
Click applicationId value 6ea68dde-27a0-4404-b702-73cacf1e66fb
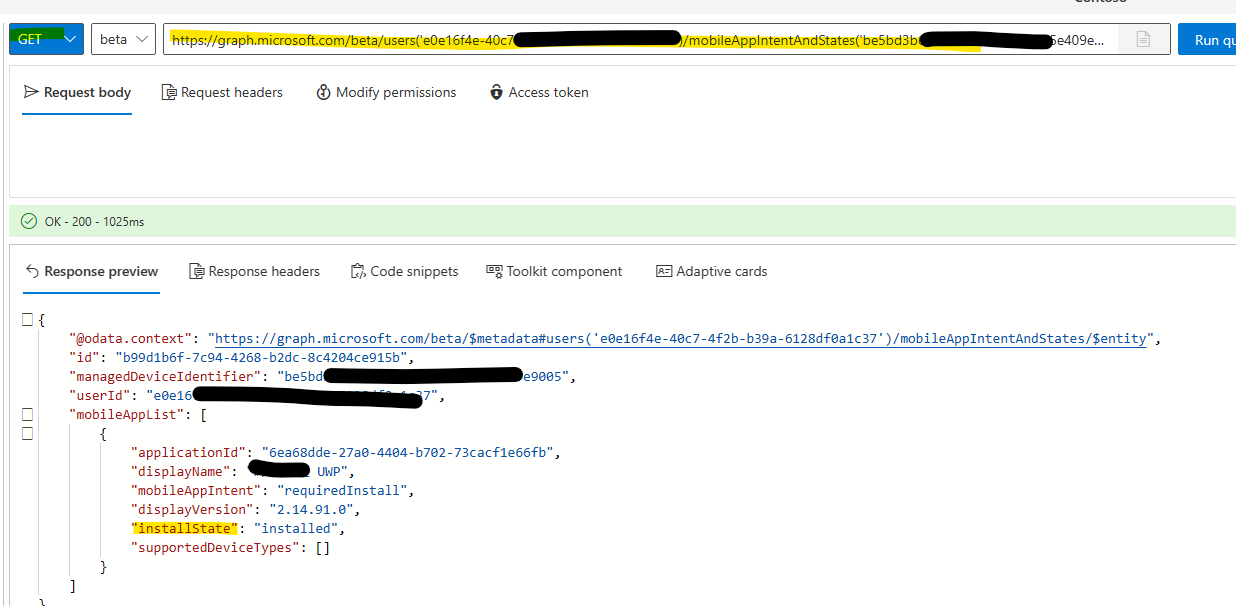pos(408,452)
